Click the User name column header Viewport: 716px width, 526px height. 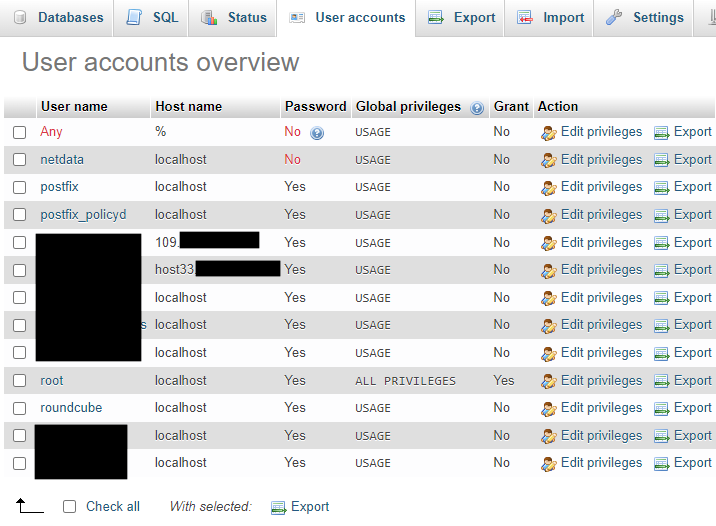pyautogui.click(x=74, y=106)
